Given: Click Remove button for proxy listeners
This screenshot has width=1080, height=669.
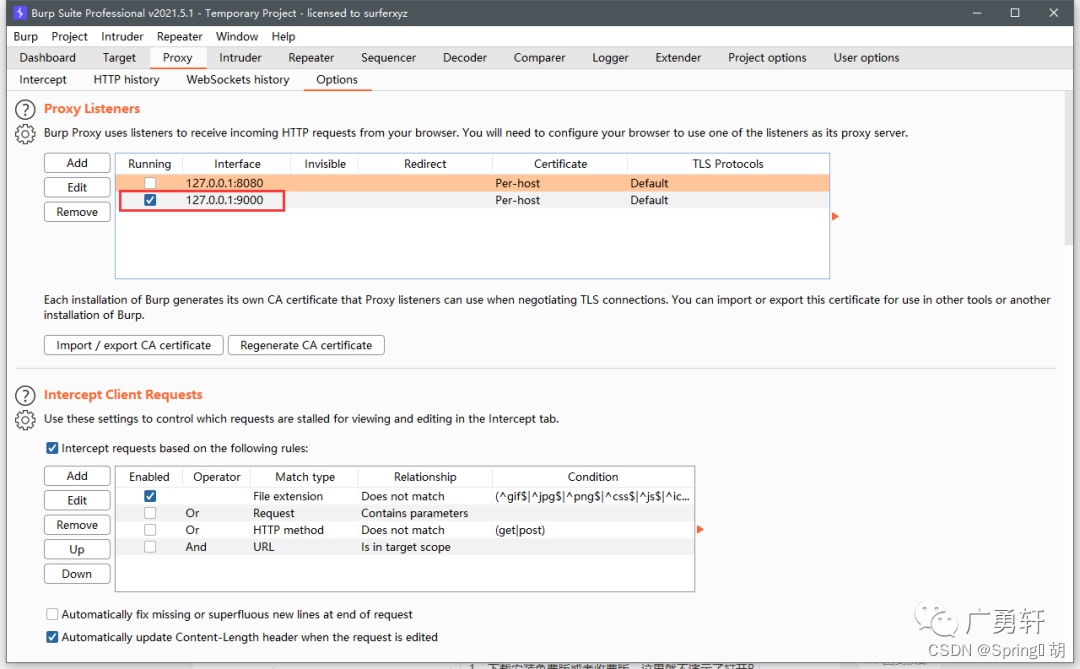Looking at the screenshot, I should click(x=77, y=212).
